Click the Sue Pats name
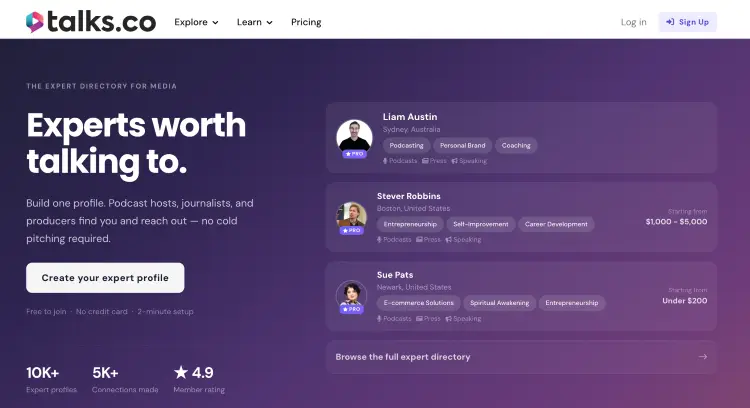This screenshot has width=750, height=408. [x=395, y=275]
